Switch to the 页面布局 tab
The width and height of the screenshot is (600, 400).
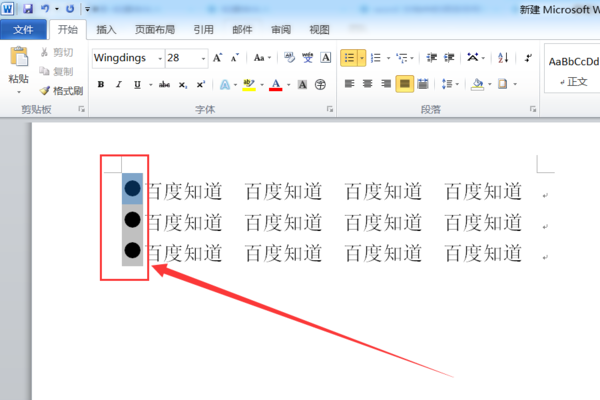coord(155,30)
